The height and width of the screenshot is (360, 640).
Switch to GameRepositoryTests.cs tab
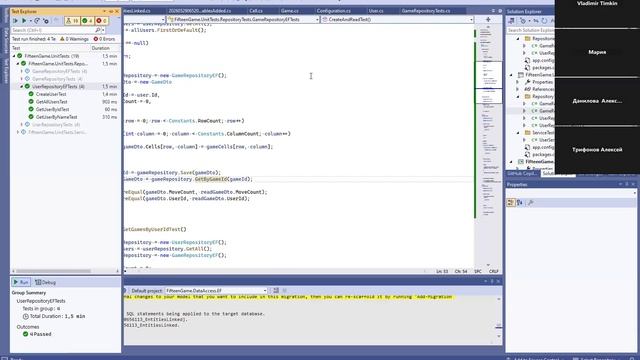(426, 11)
